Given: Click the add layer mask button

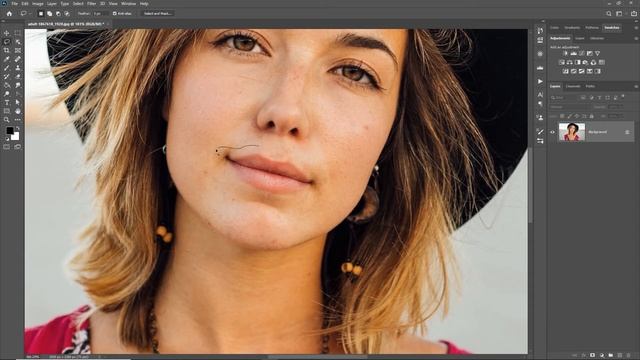Looking at the screenshot, I should [x=593, y=356].
